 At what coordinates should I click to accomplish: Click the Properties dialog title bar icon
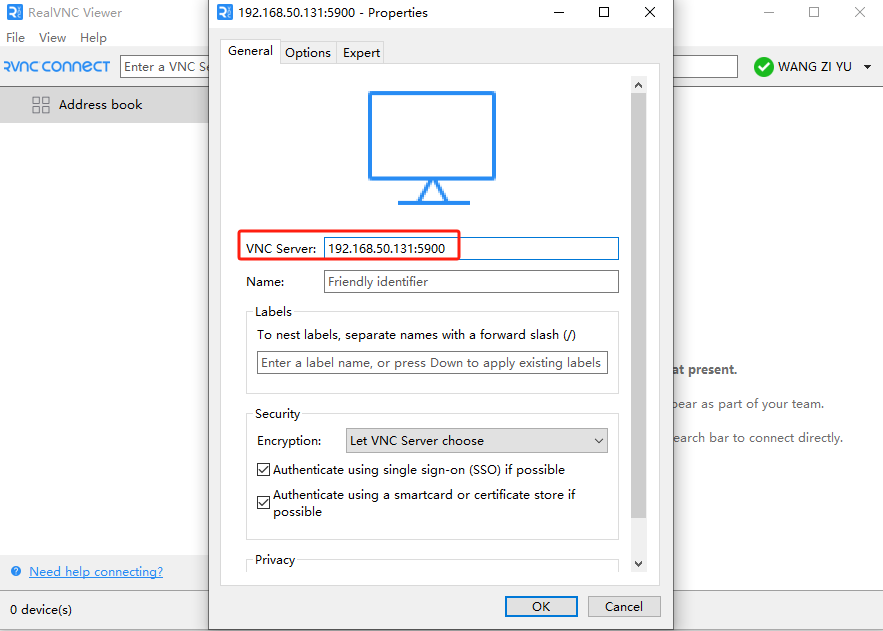tap(225, 12)
